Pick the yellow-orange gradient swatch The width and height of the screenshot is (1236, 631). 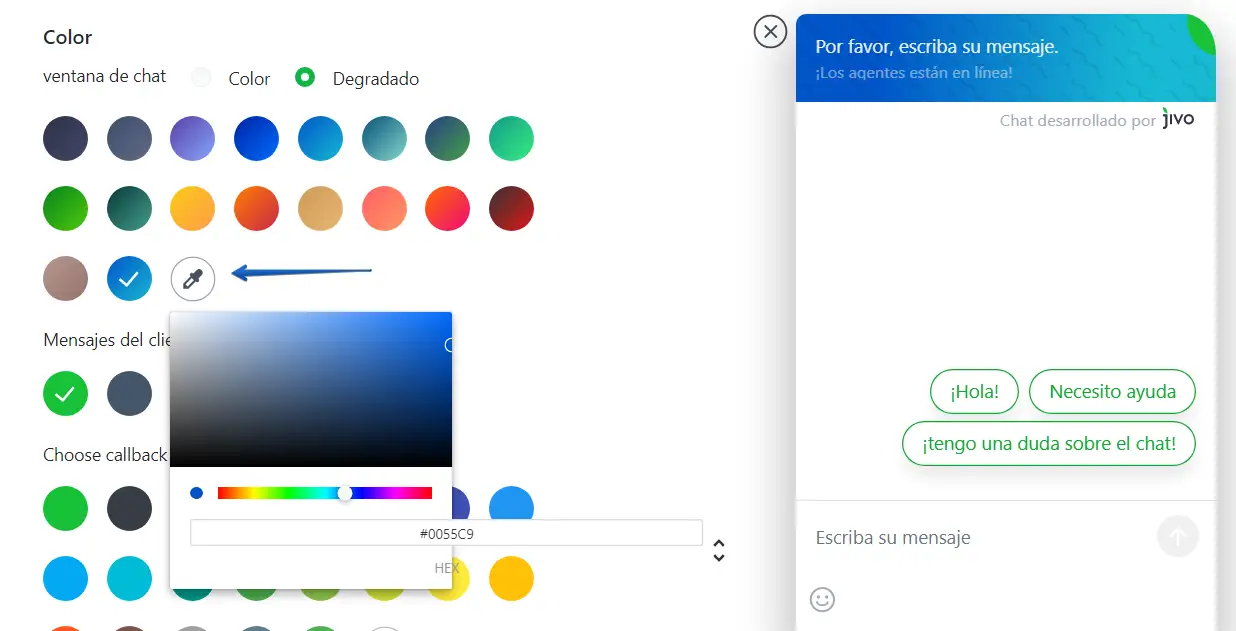[x=193, y=209]
